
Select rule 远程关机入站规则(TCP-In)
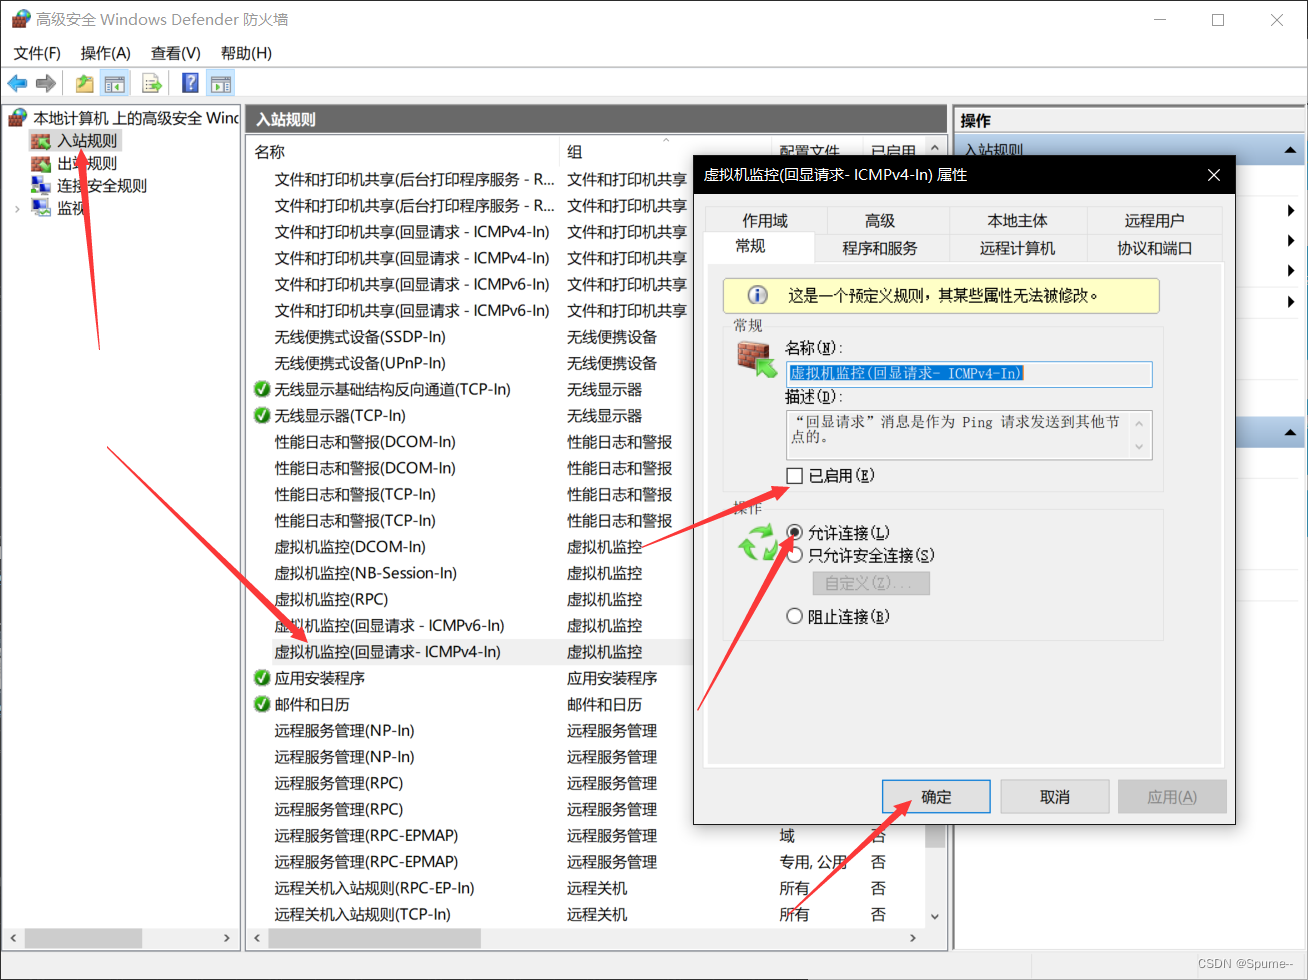(362, 914)
